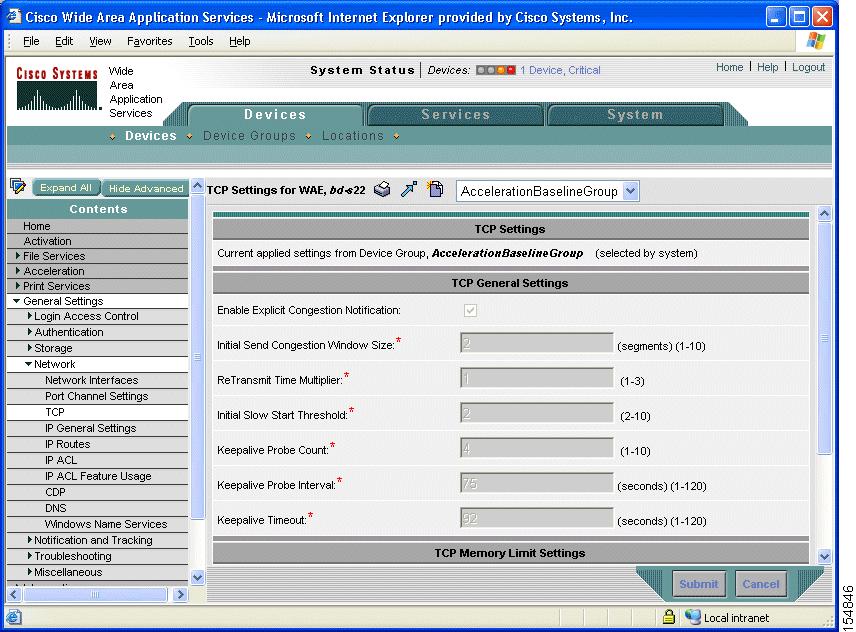This screenshot has width=856, height=632.
Task: Open the Device Groups subtab
Action: pos(249,135)
